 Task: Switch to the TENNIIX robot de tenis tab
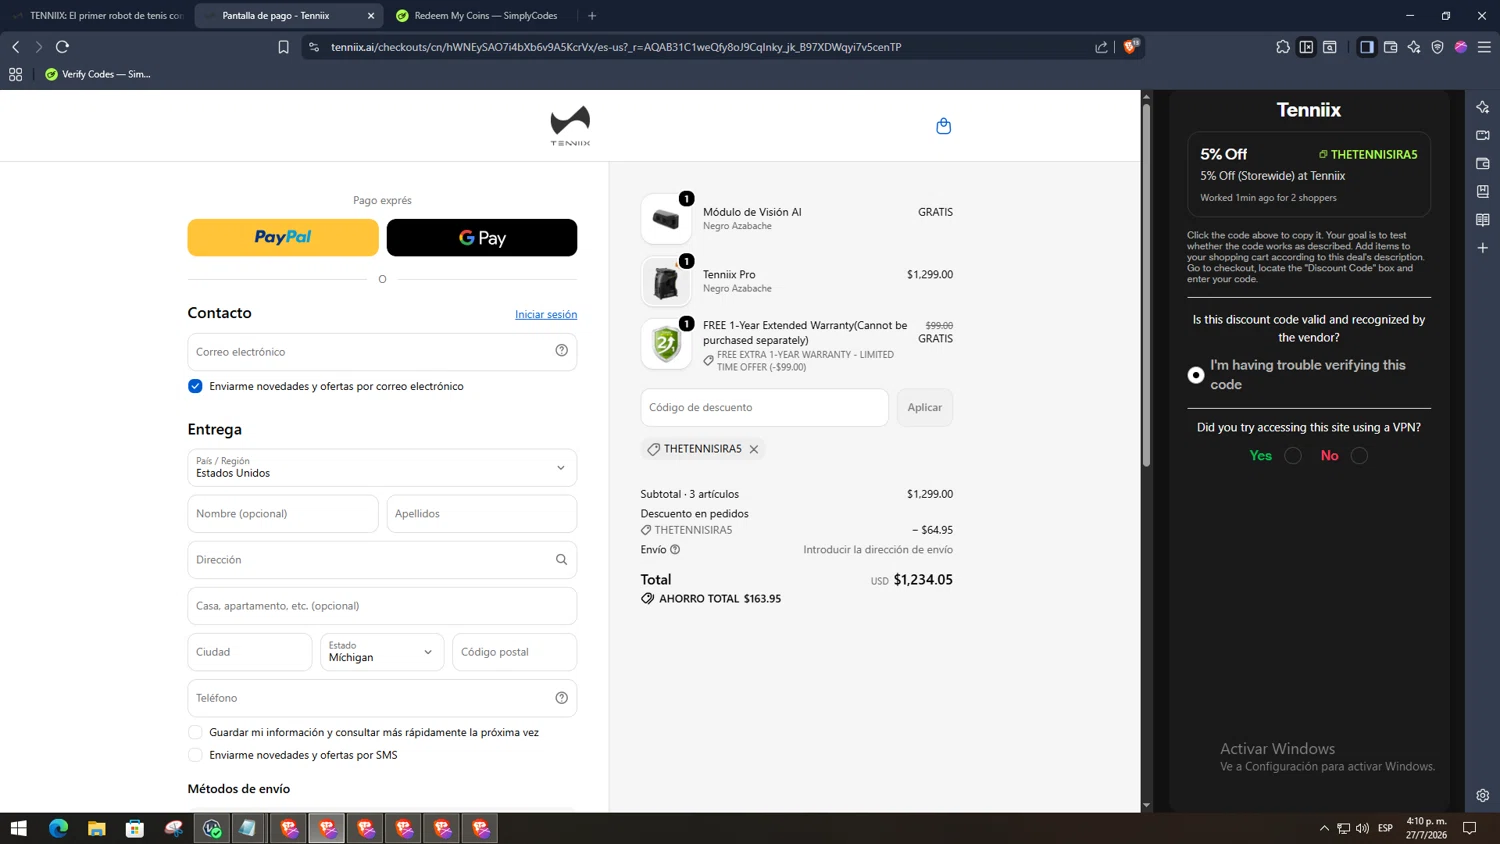[x=96, y=16]
